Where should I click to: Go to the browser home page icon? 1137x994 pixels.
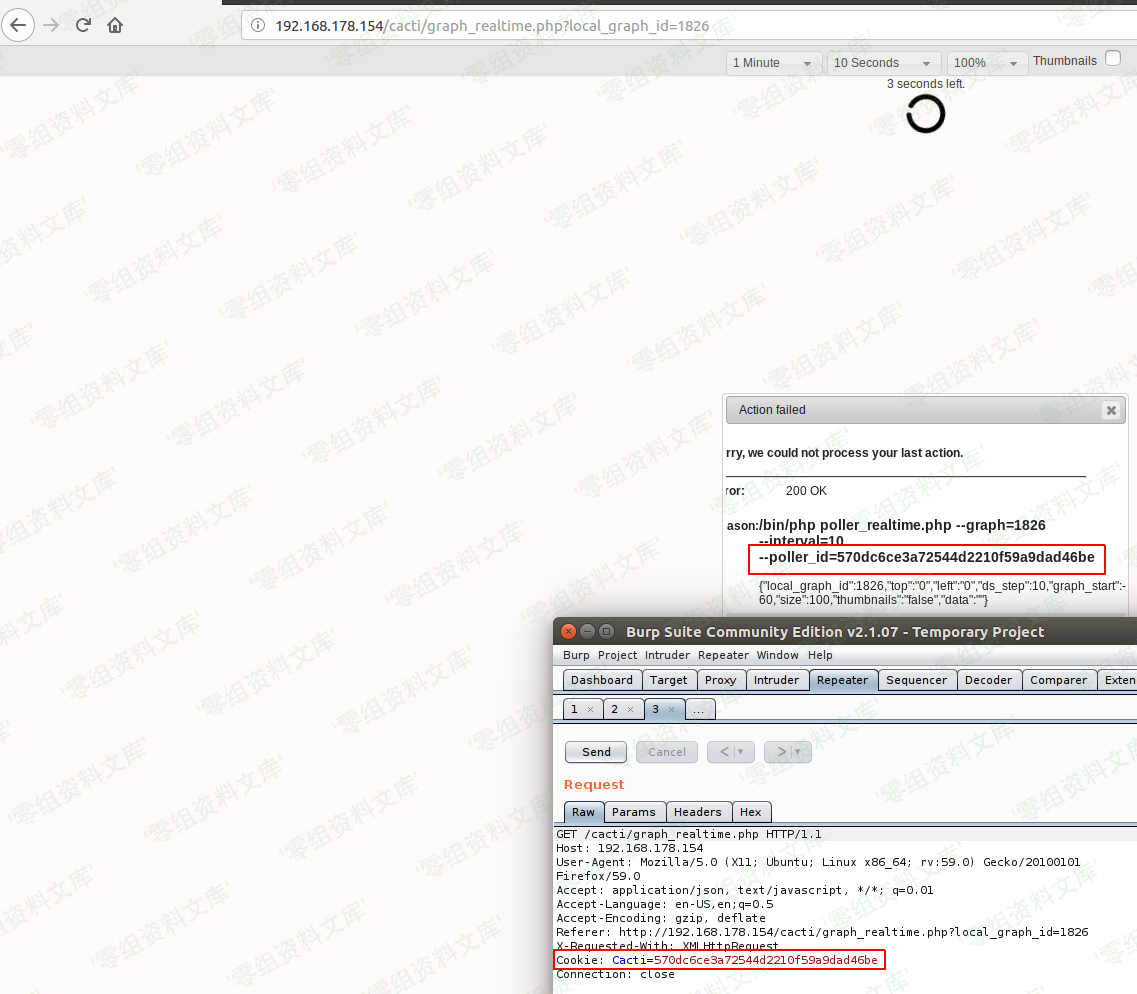115,25
